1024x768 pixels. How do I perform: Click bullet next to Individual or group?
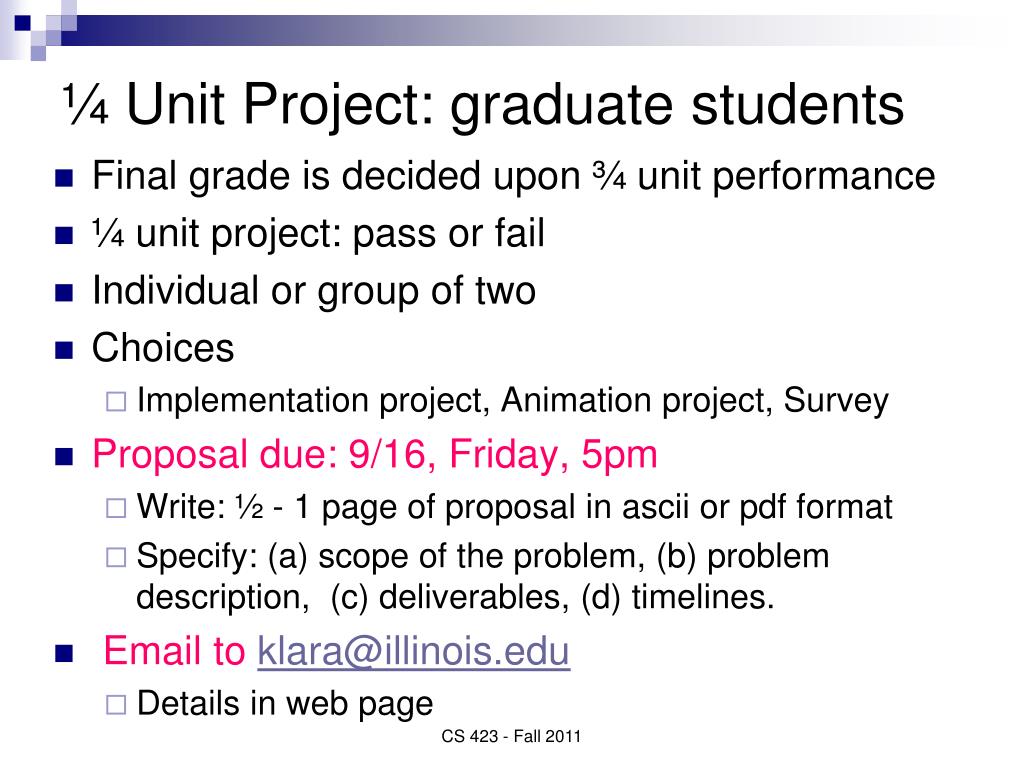click(64, 293)
